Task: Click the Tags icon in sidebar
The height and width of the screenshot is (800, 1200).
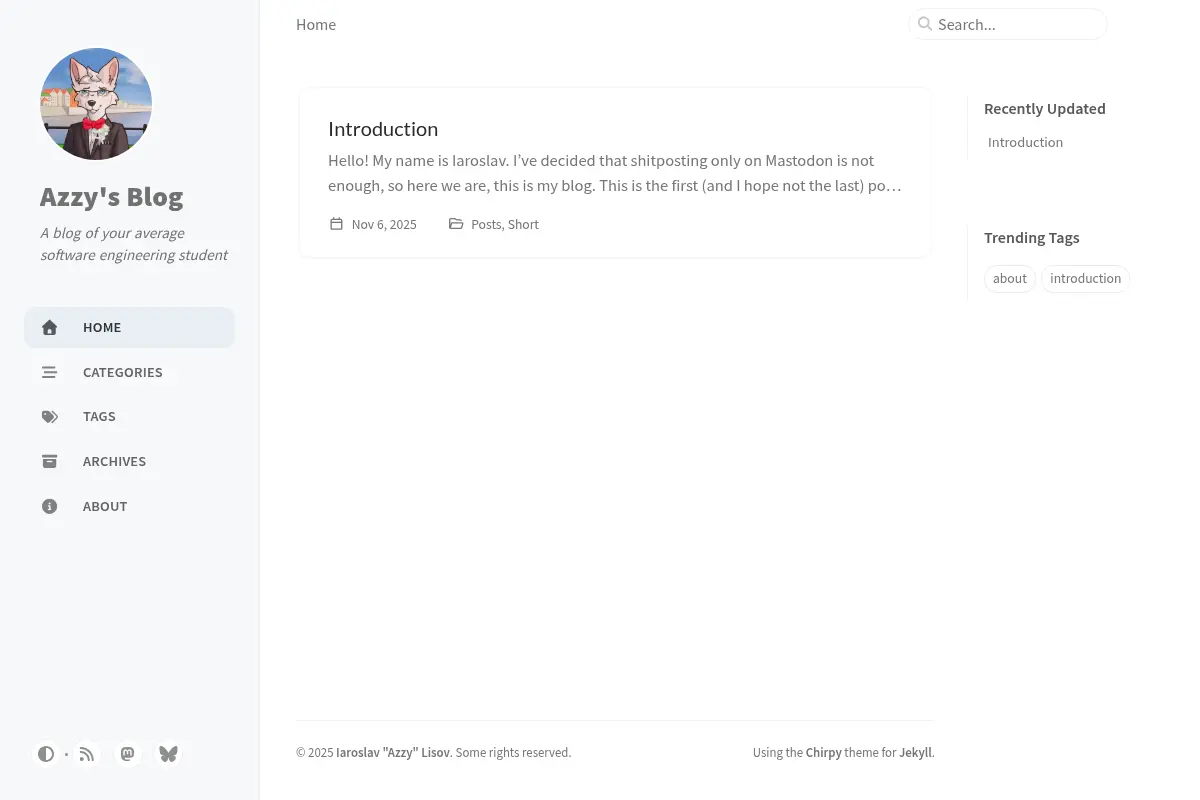Action: (49, 417)
